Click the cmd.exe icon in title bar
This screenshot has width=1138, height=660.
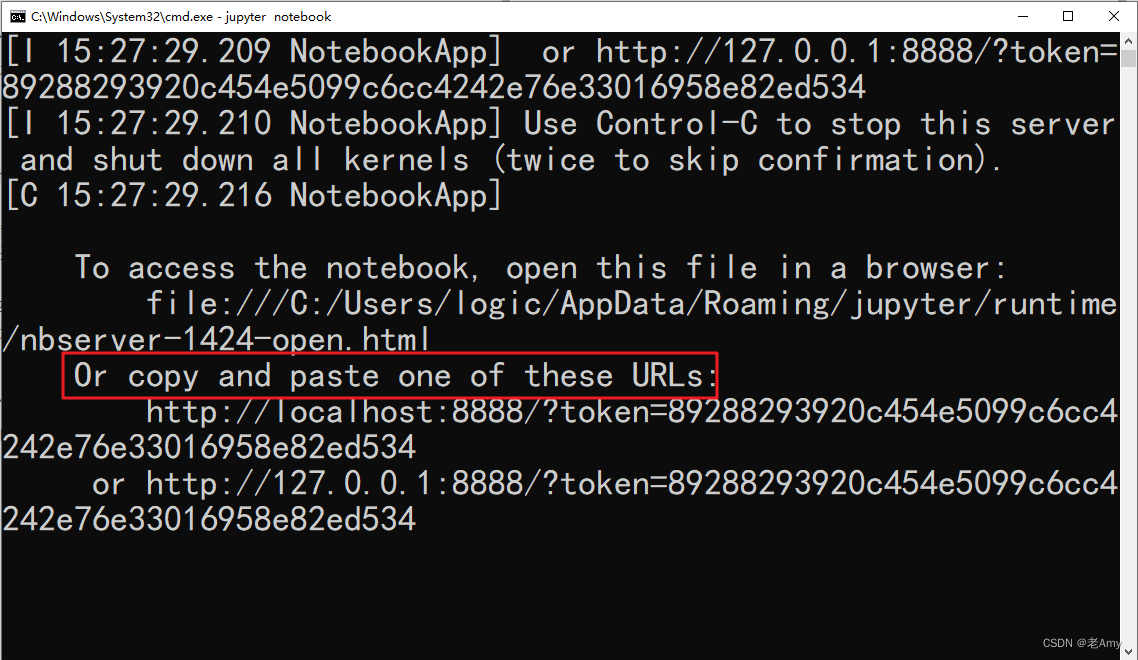17,17
